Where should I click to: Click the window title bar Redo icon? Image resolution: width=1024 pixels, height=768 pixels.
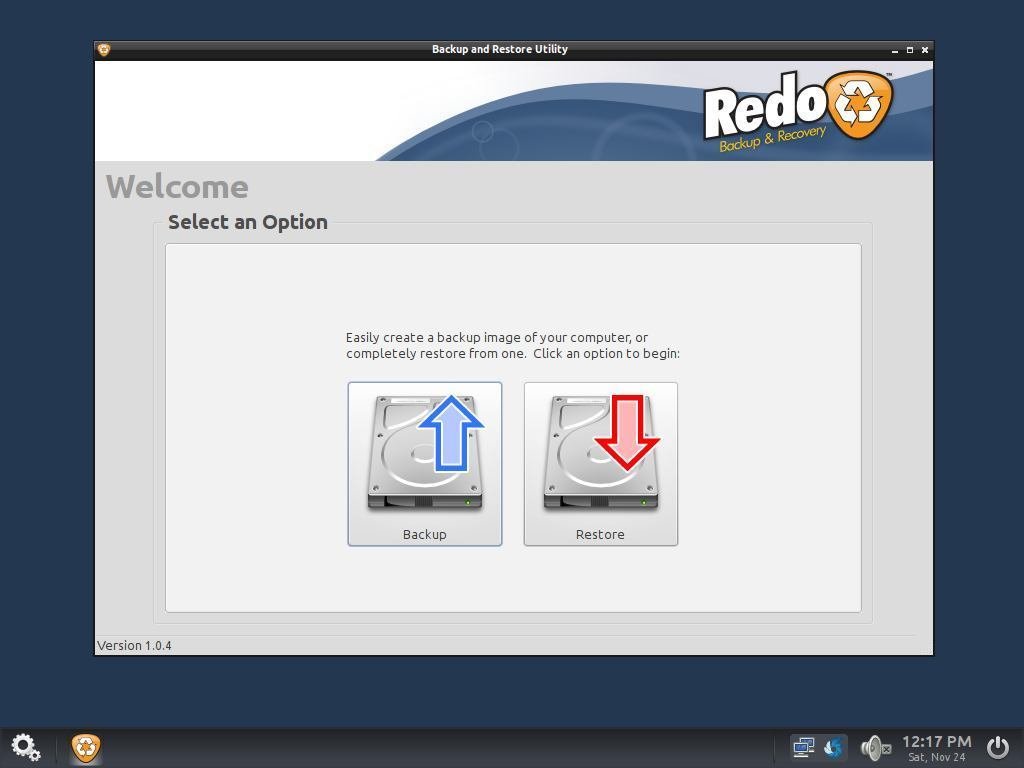104,50
